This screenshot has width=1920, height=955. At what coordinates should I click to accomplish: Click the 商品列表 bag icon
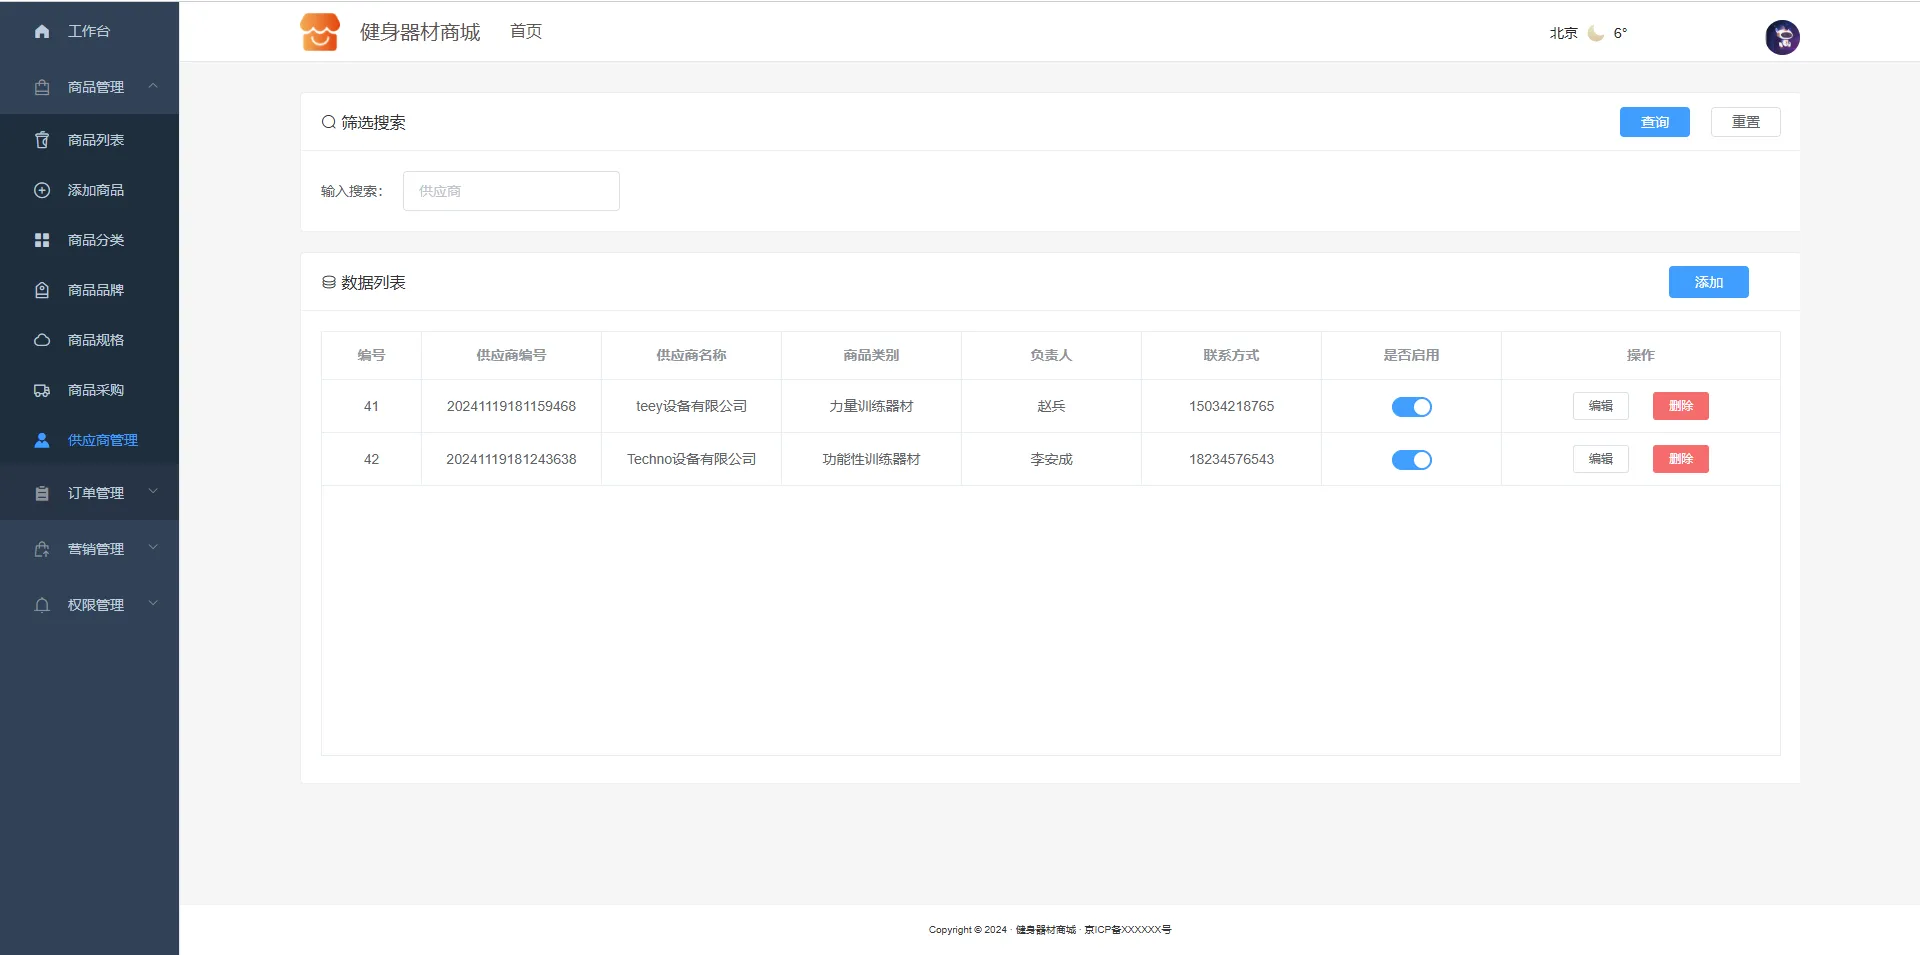[42, 140]
